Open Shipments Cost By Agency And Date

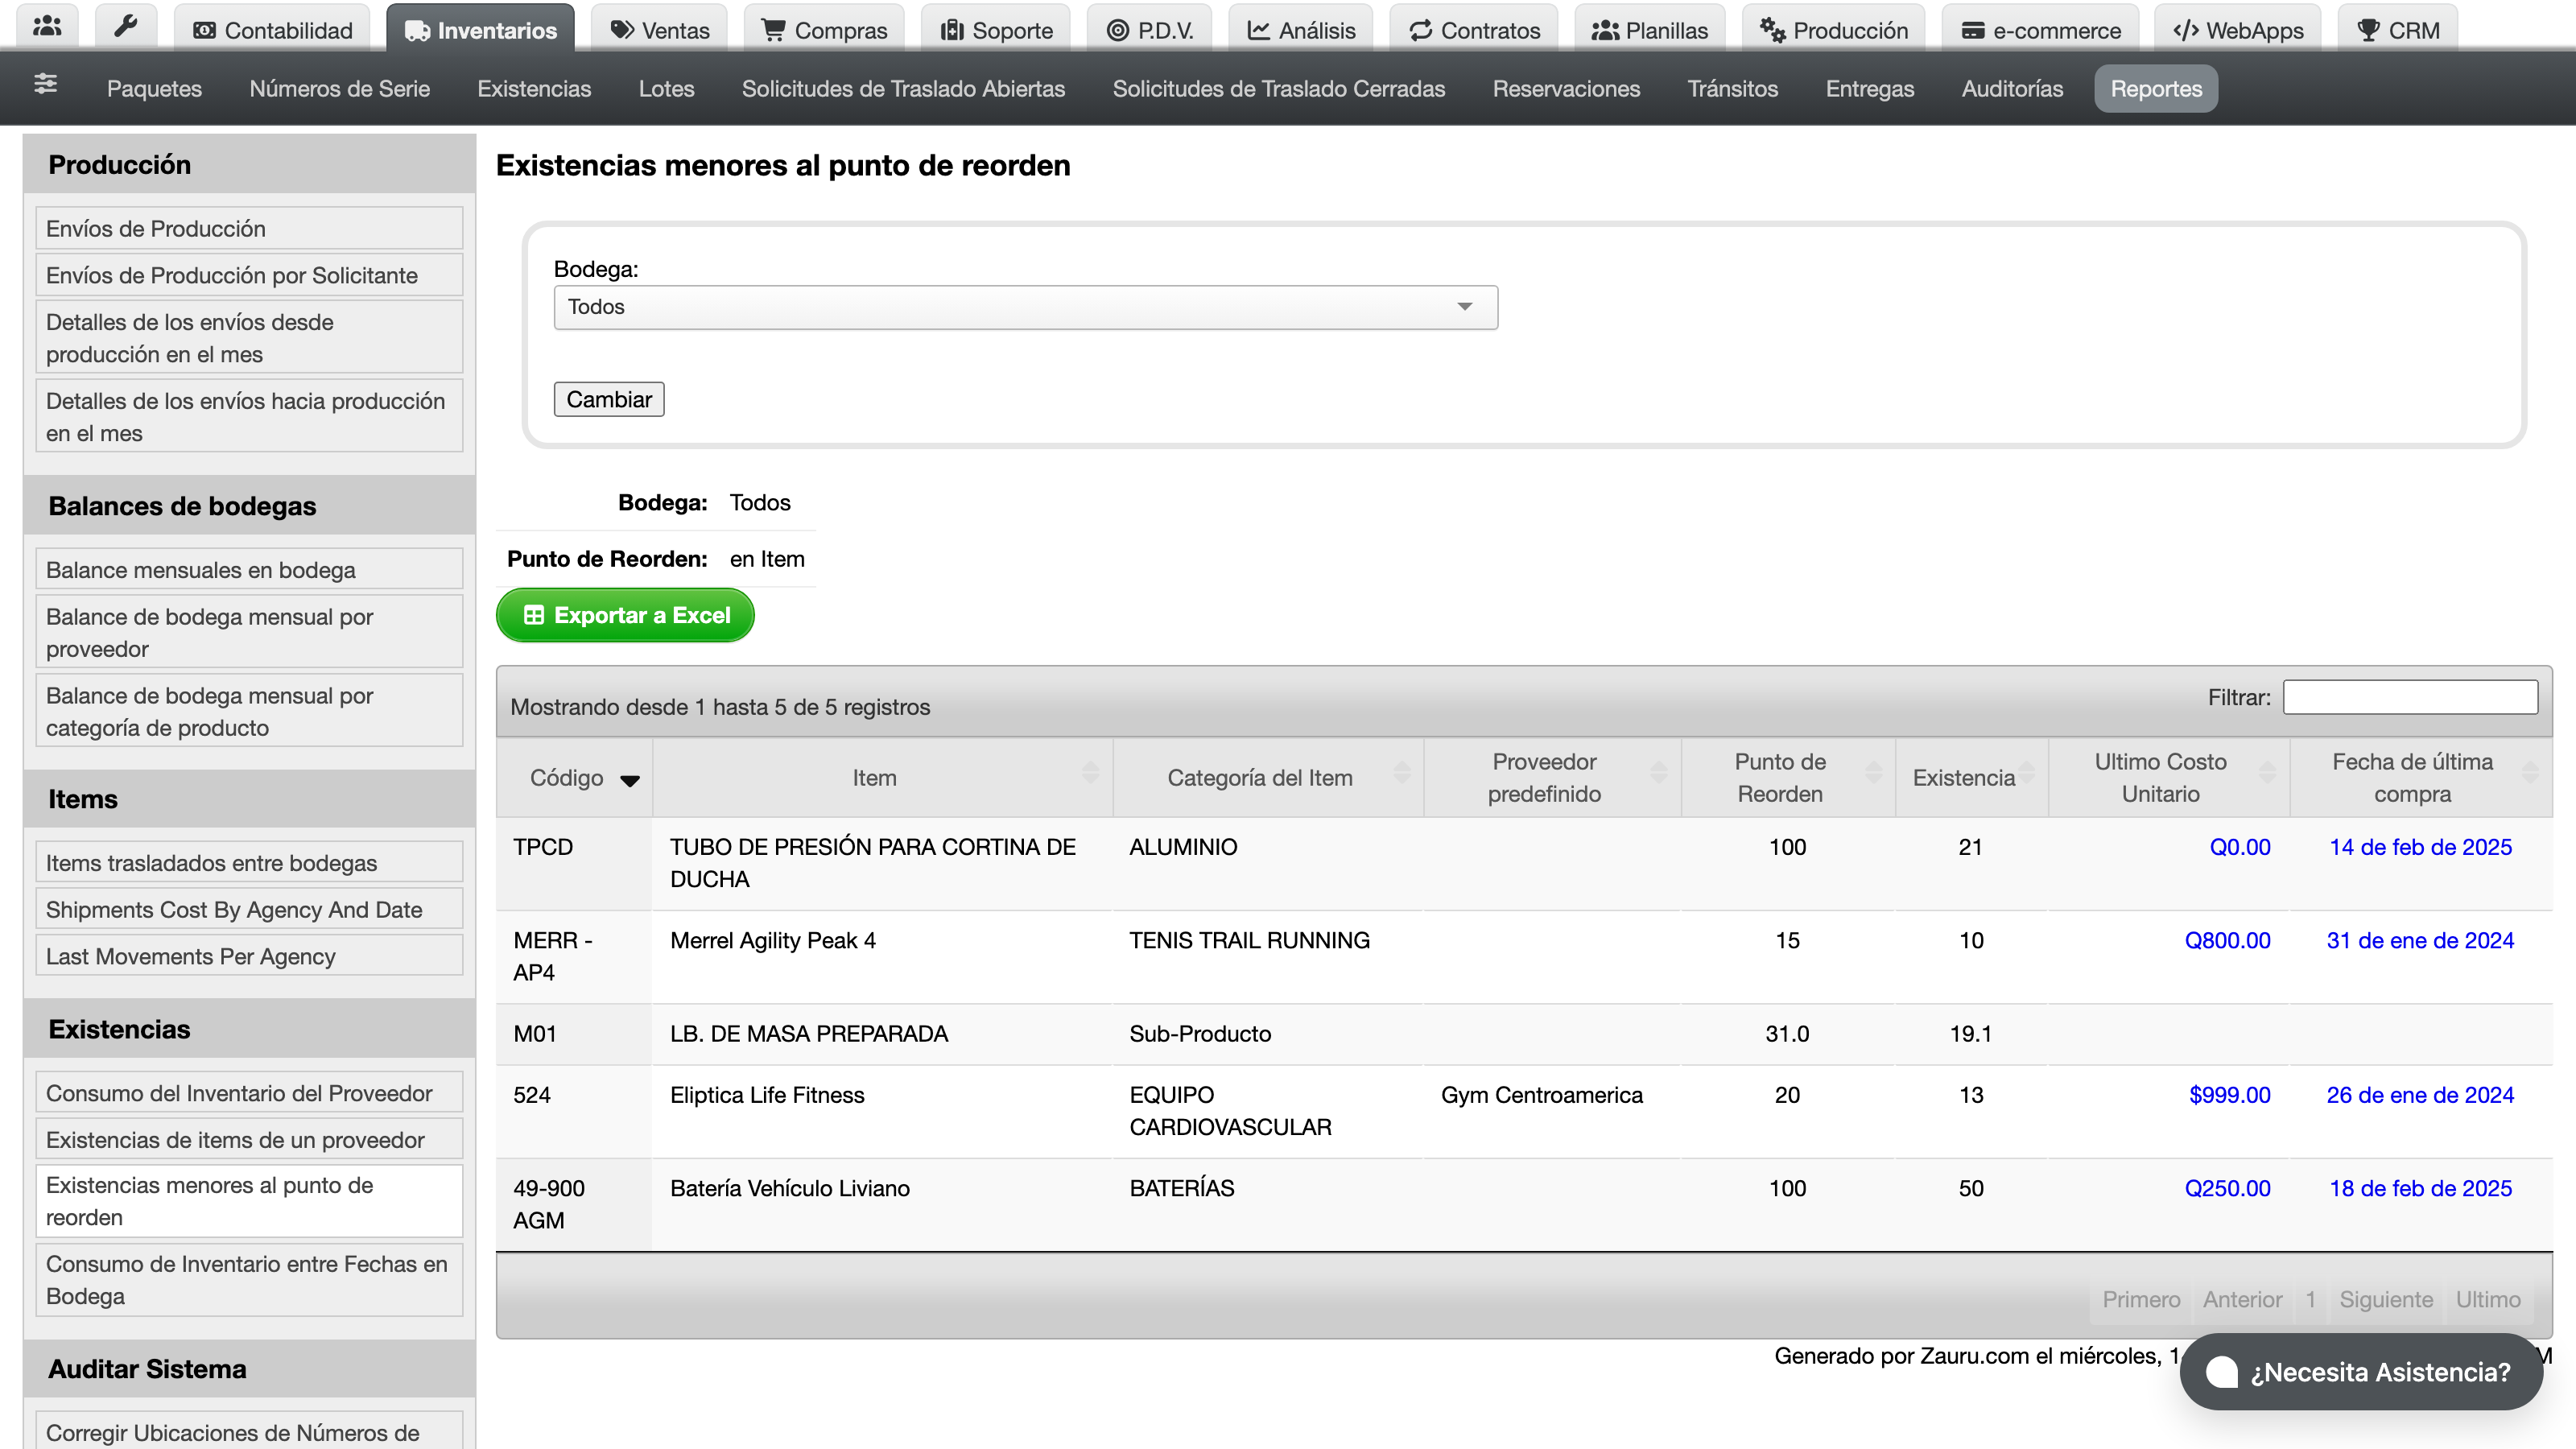coord(249,909)
